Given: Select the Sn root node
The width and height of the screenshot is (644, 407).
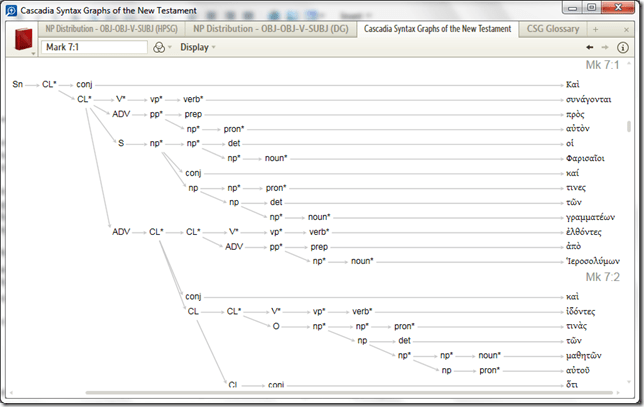Looking at the screenshot, I should pos(17,85).
